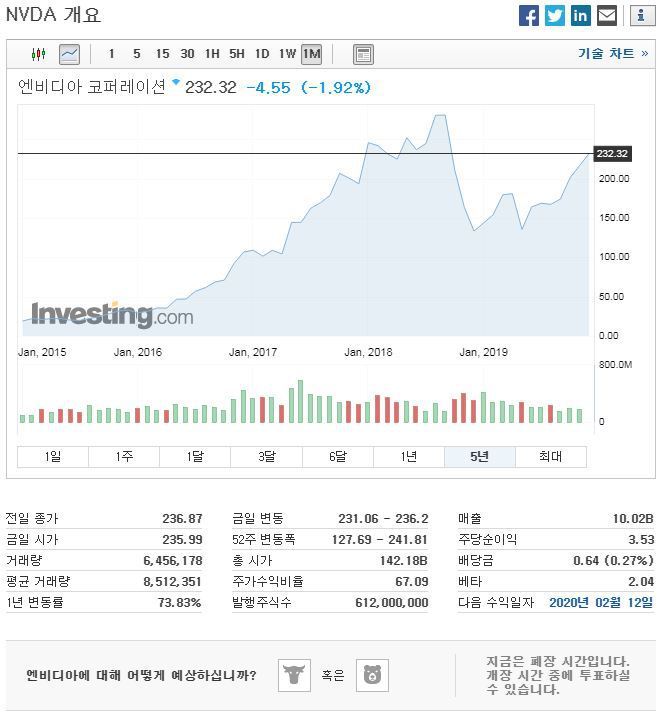The image size is (665, 721).
Task: Select the 1M chart interval
Action: (x=311, y=54)
